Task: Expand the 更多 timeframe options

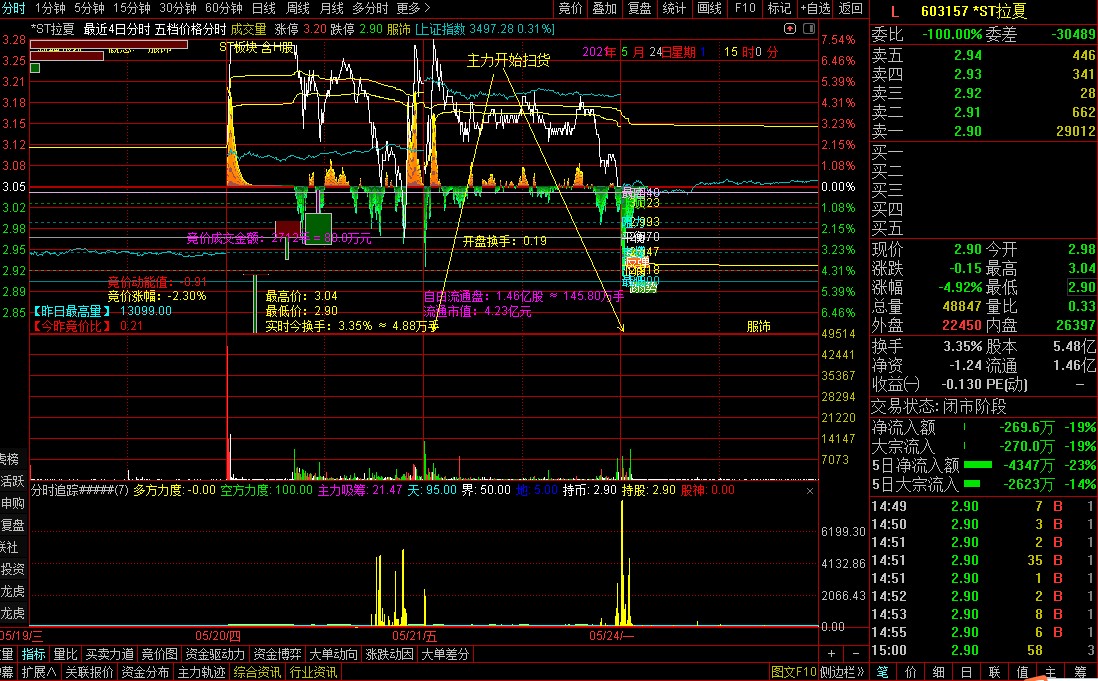Action: [413, 8]
